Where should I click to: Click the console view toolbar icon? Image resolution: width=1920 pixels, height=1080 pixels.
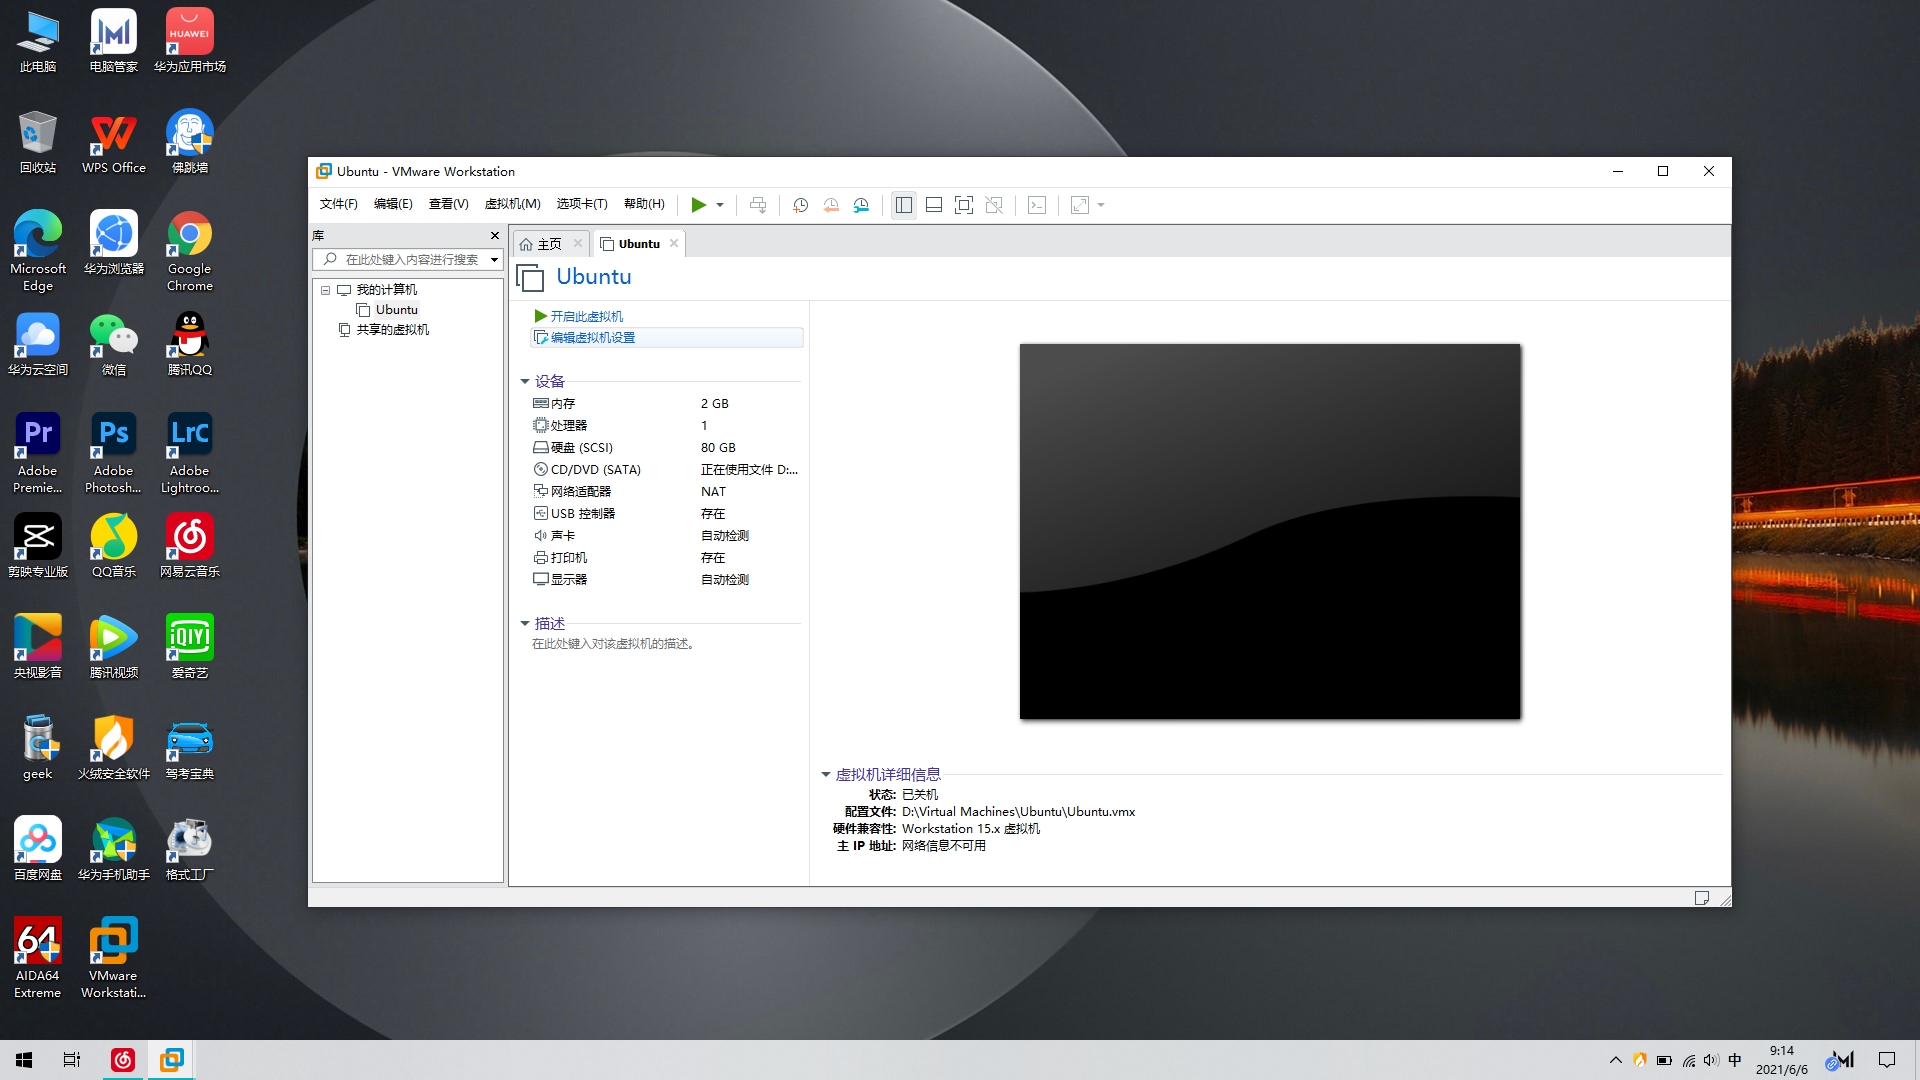[x=1037, y=205]
